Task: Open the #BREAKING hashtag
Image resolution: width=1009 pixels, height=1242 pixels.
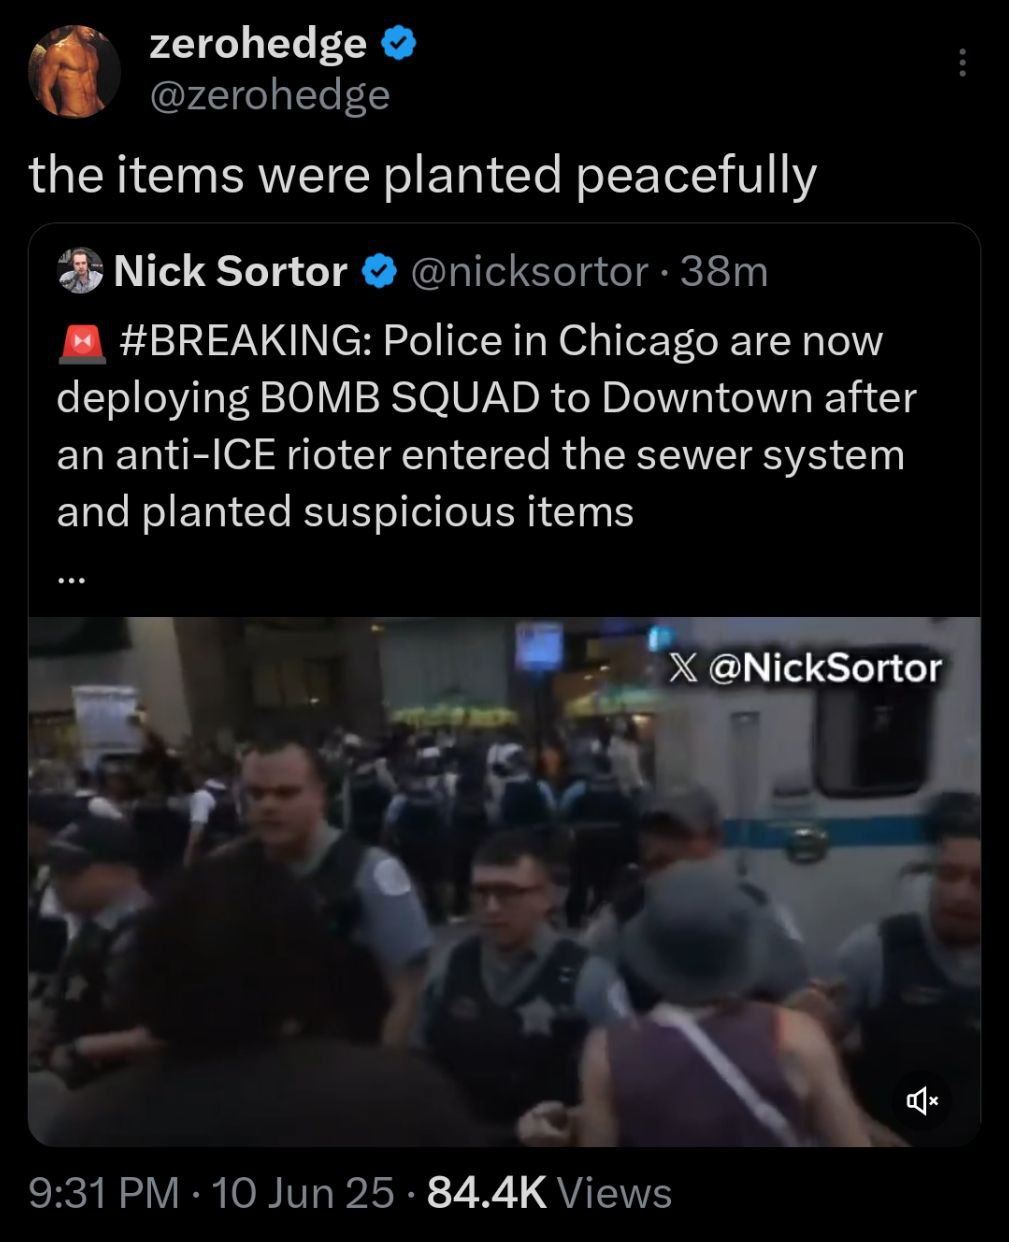Action: (x=244, y=341)
